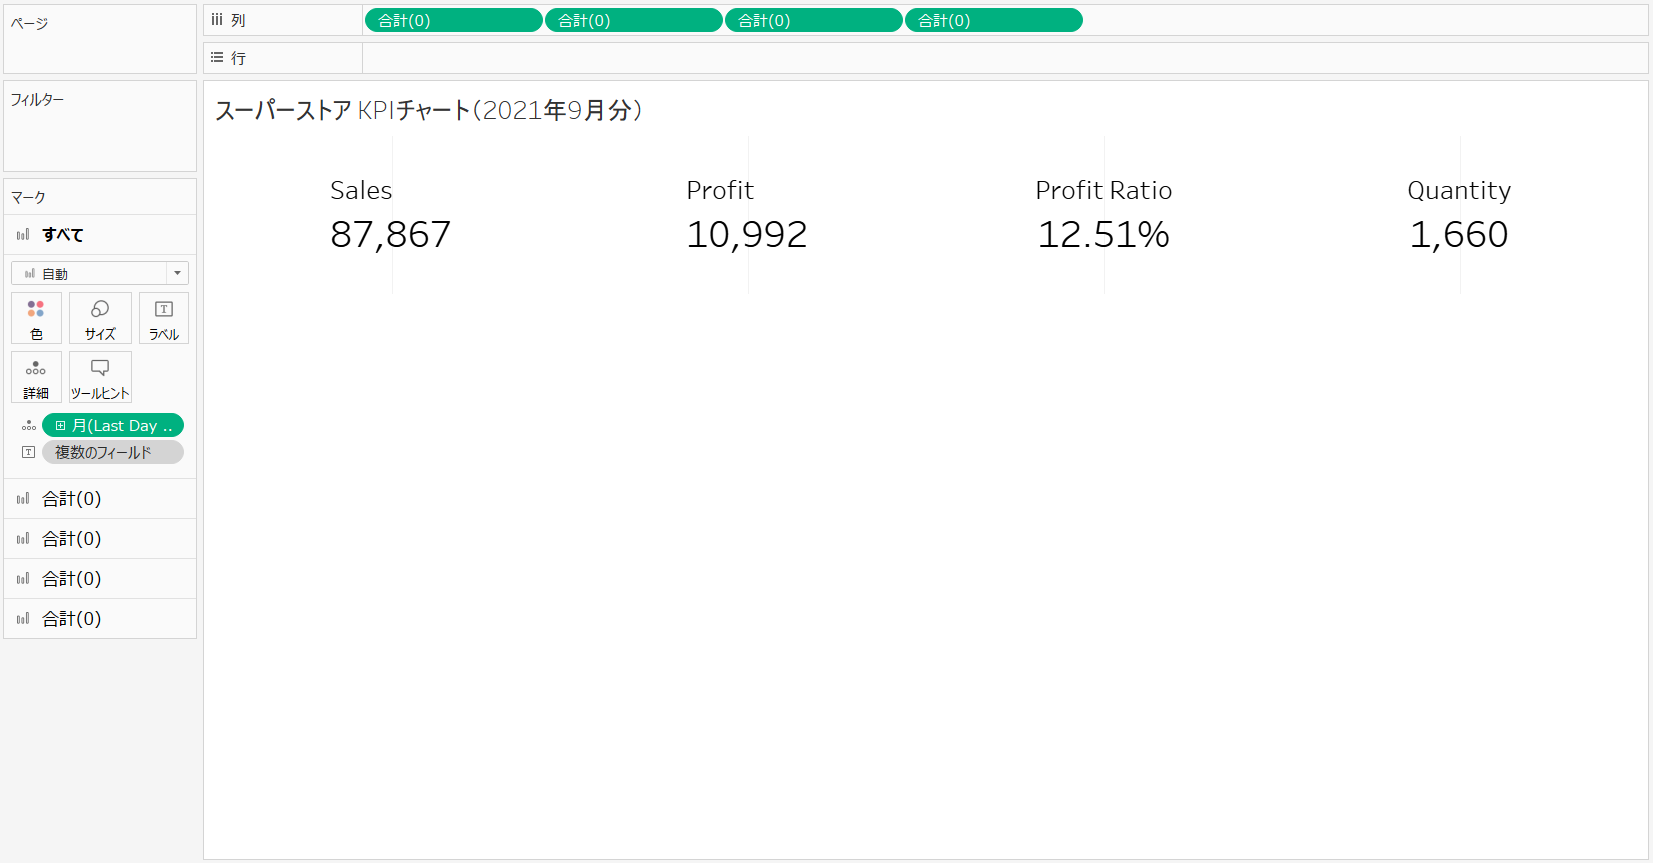Open the 色 (color) marks button
The image size is (1653, 863).
(36, 318)
